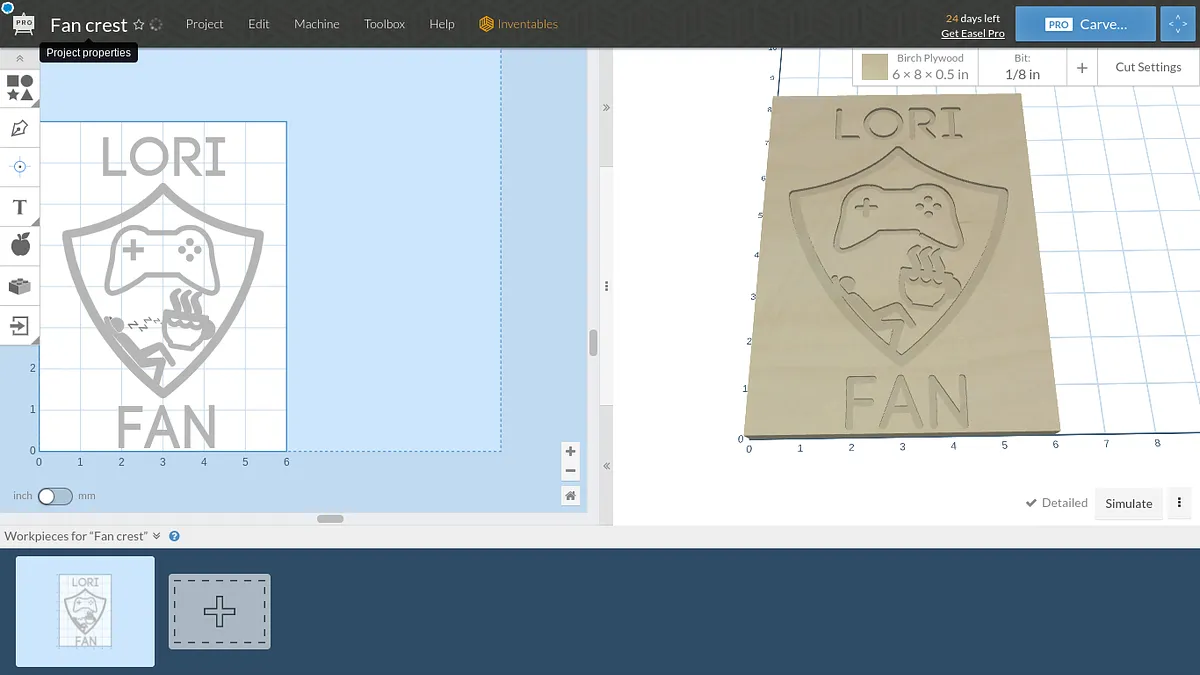The height and width of the screenshot is (675, 1200).
Task: Click the Import file icon
Action: pos(19,325)
